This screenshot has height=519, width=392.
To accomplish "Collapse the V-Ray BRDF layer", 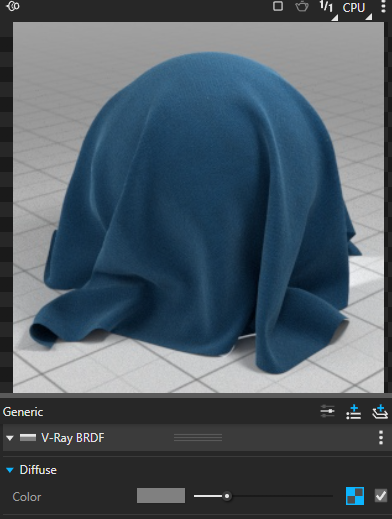I will [x=10, y=438].
